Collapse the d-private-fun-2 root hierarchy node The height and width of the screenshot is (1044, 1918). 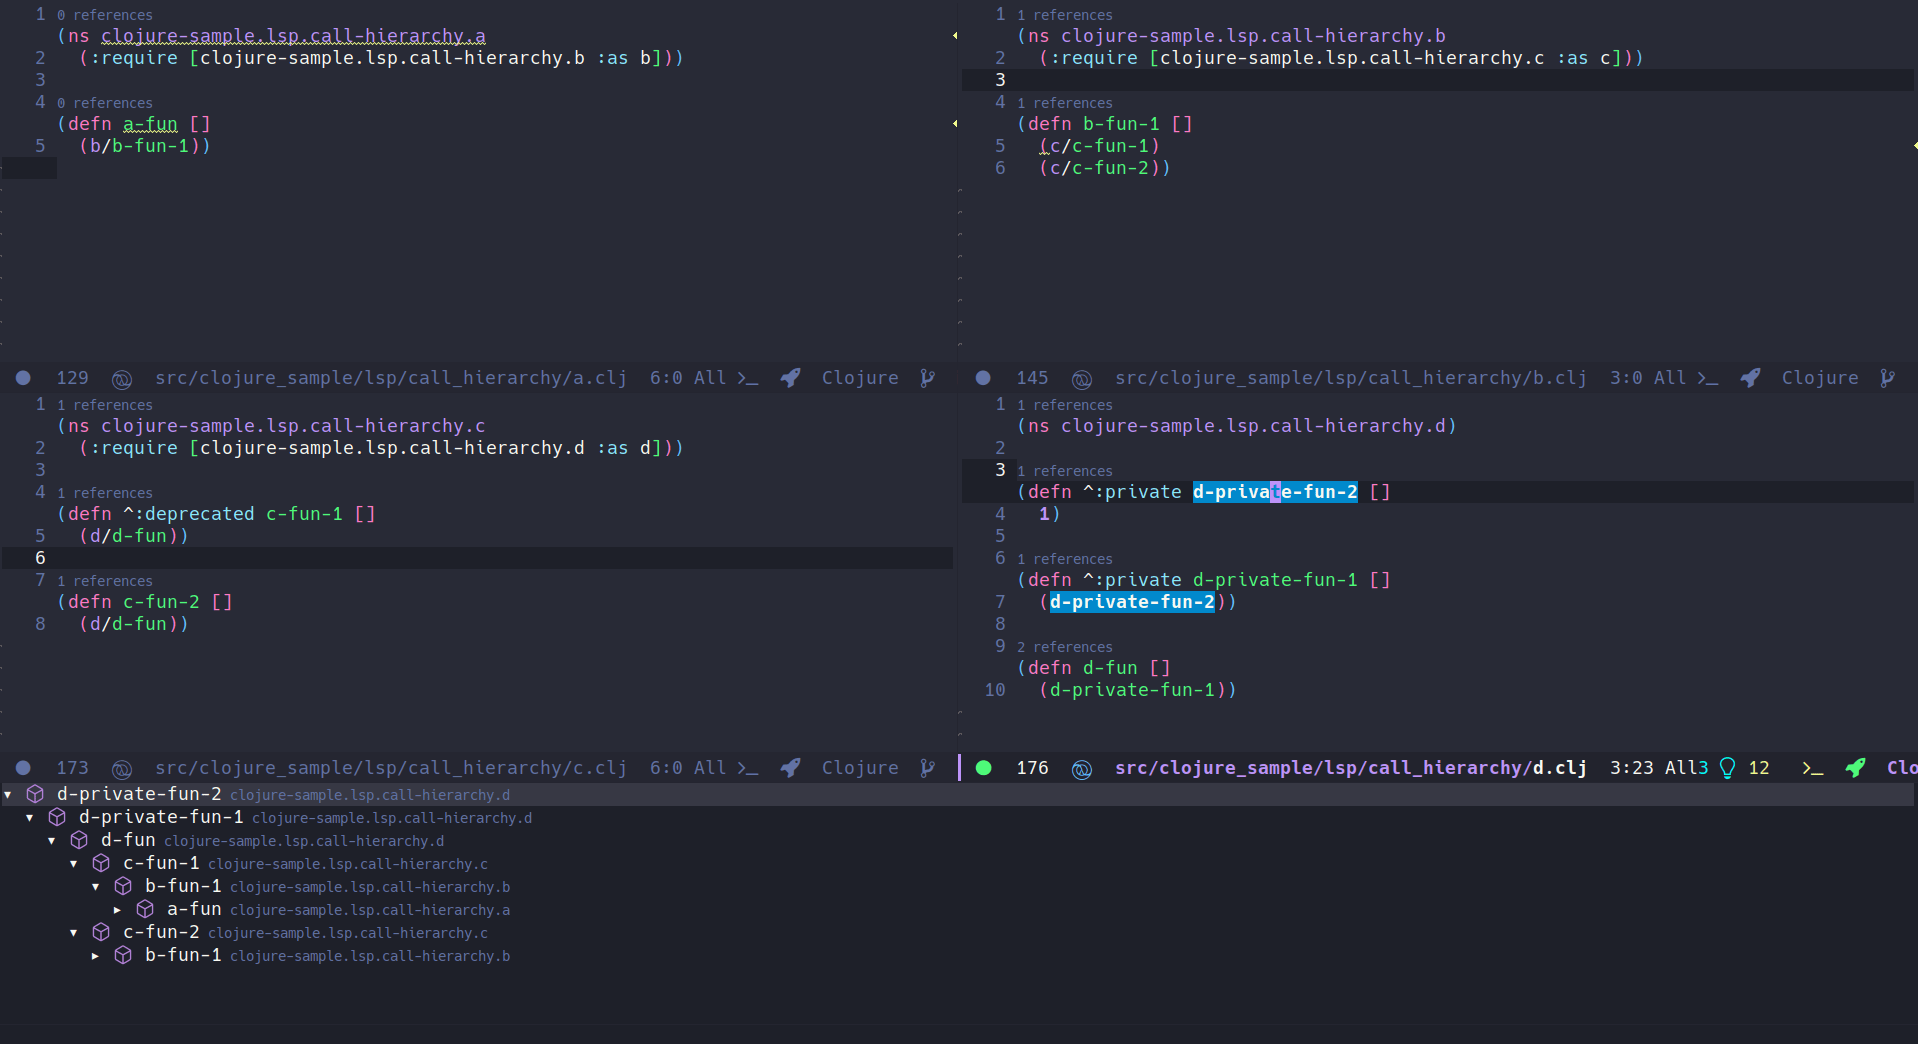tap(8, 794)
